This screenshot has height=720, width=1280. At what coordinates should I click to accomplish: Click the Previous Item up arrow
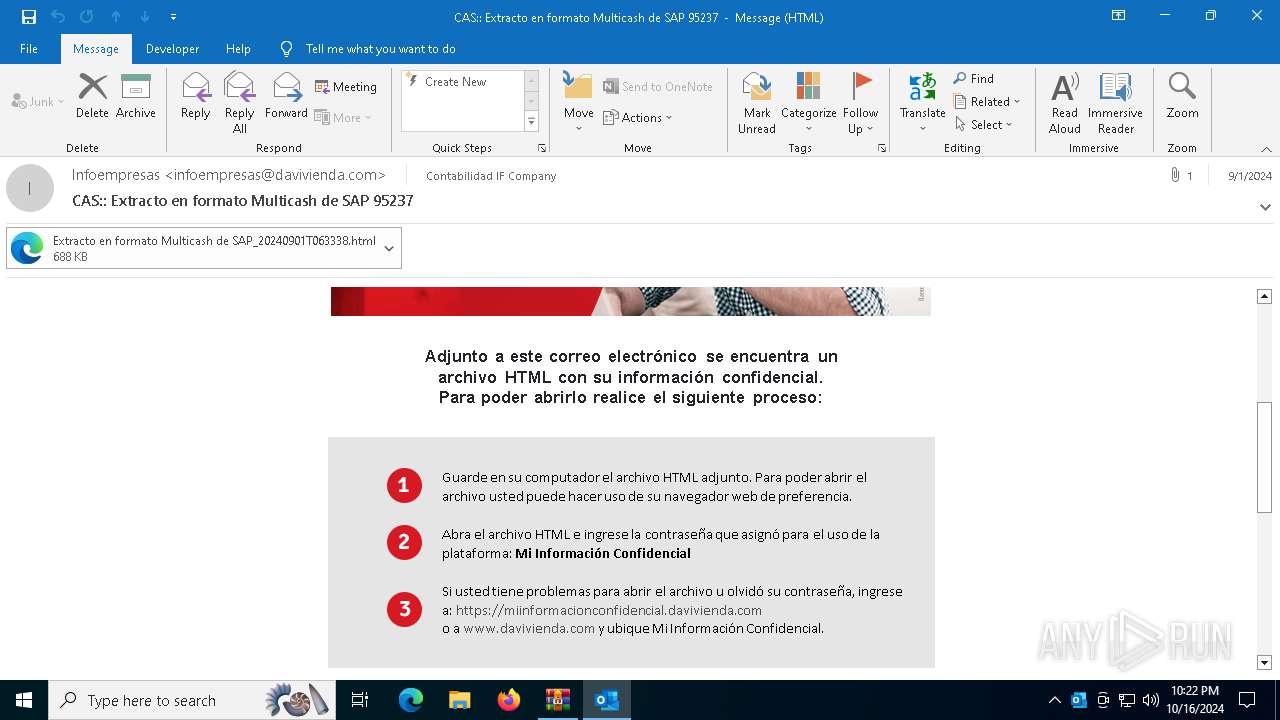click(116, 17)
